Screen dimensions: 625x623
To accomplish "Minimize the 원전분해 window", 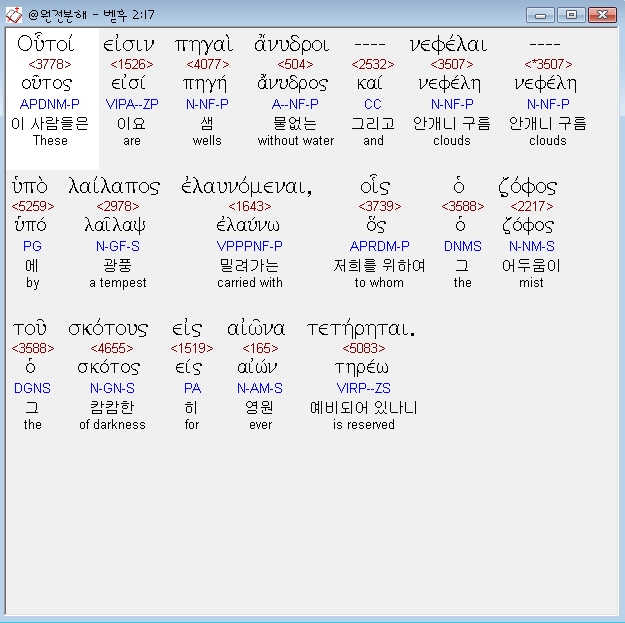I will (540, 15).
